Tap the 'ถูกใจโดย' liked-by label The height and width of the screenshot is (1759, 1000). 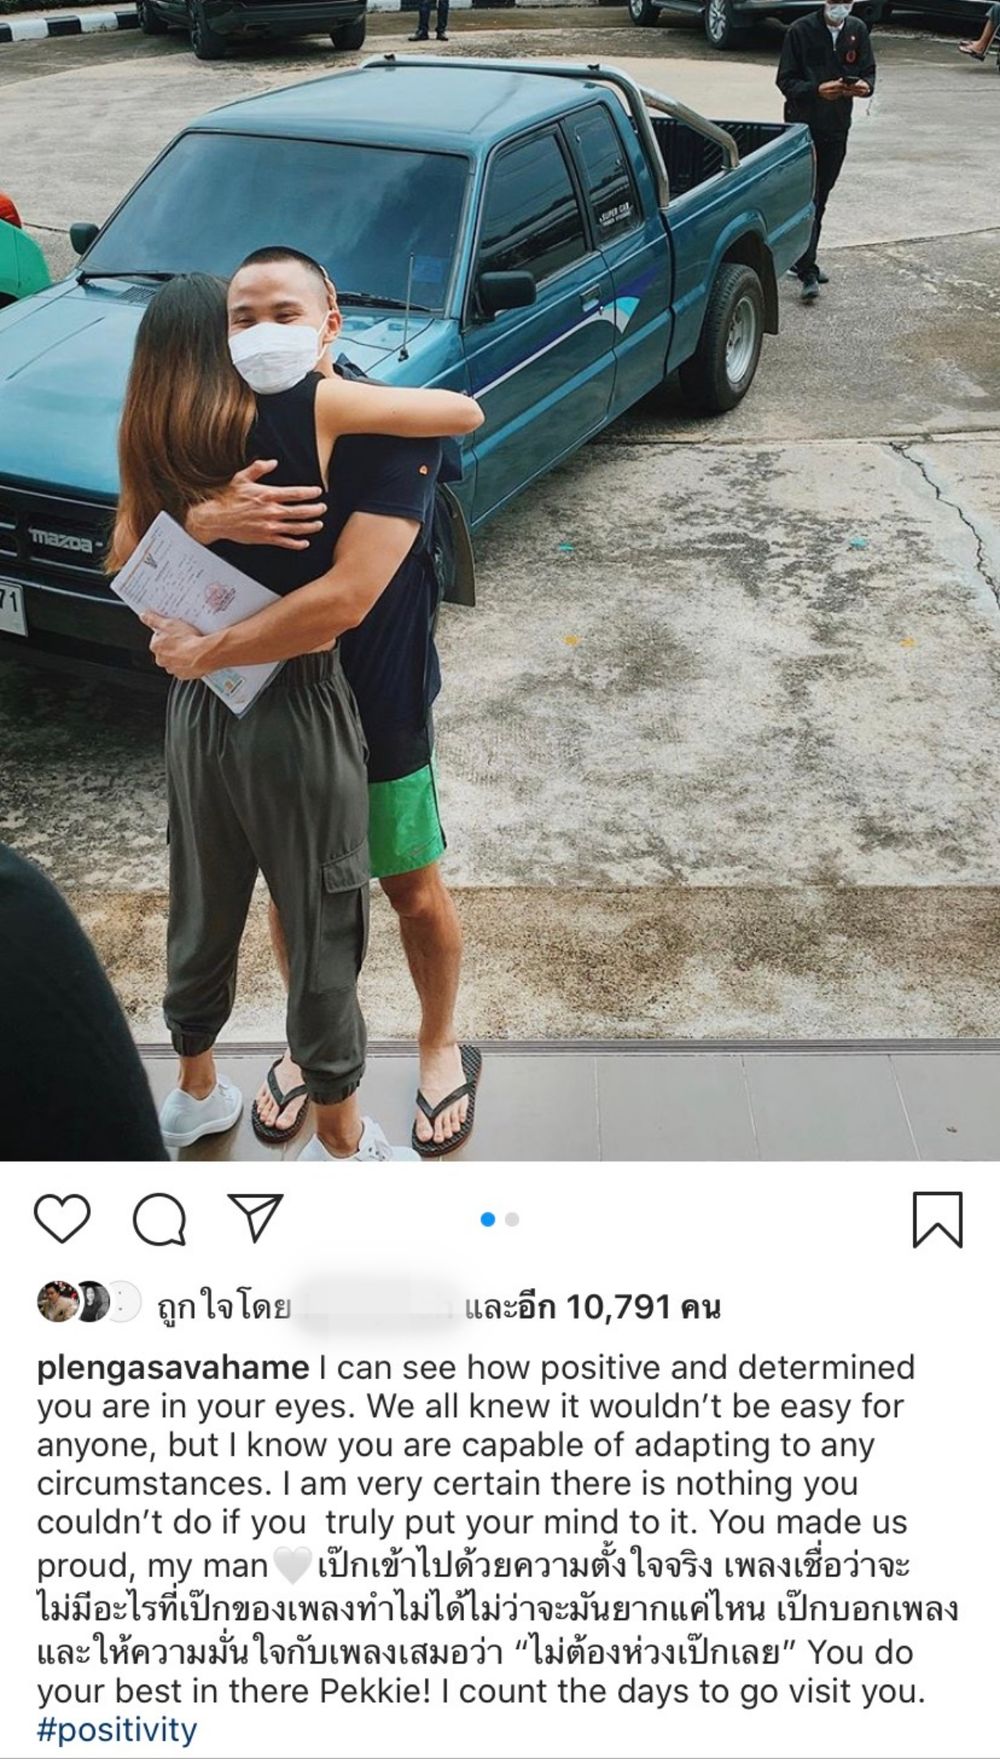coord(224,1307)
